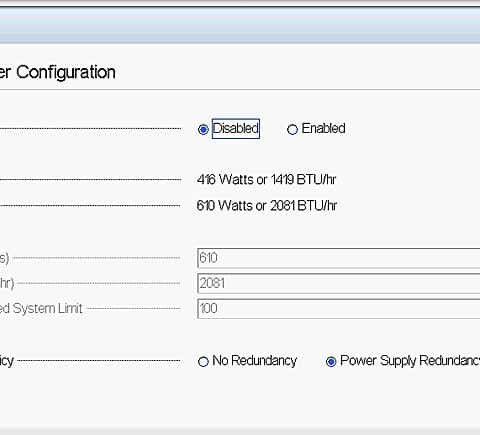Select the Disabled radio button
The image size is (480, 435).
(203, 129)
